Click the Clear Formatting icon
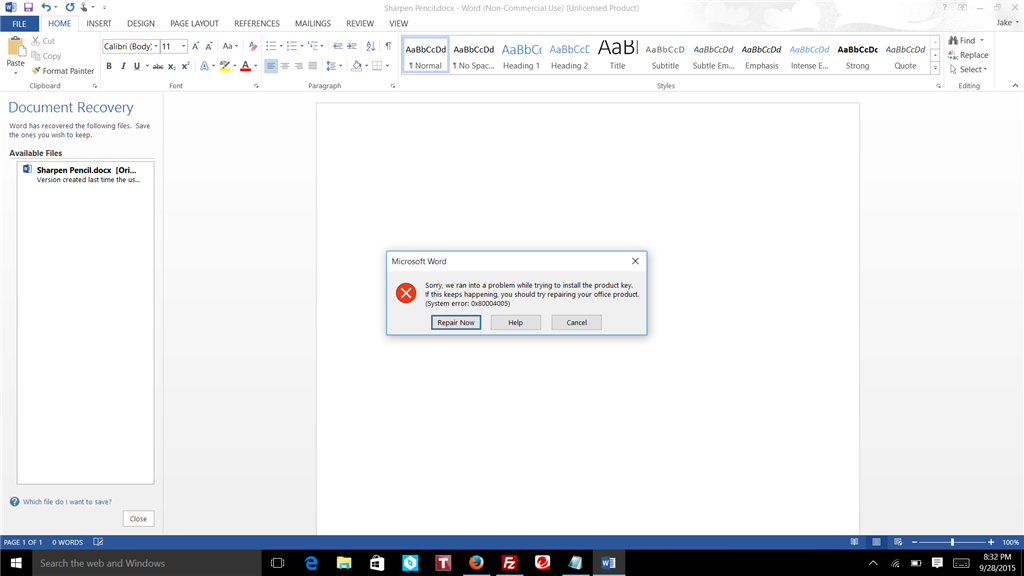1024x576 pixels. click(253, 46)
